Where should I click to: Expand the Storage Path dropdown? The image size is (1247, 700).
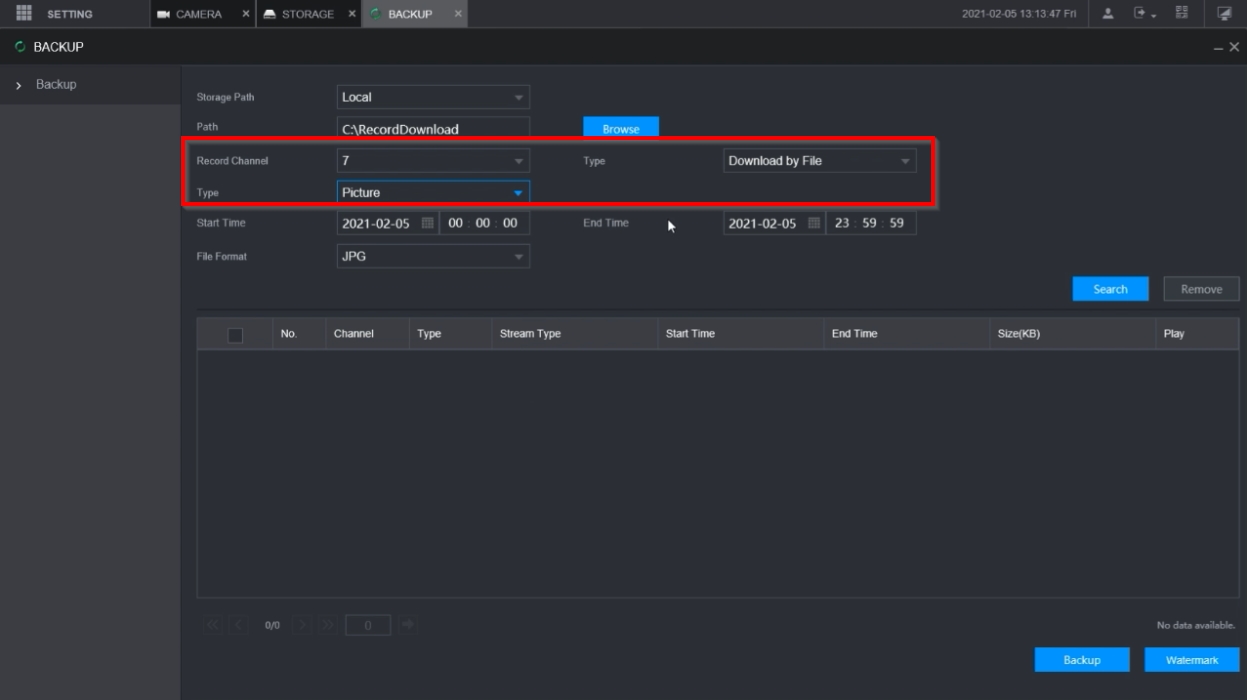tap(433, 97)
